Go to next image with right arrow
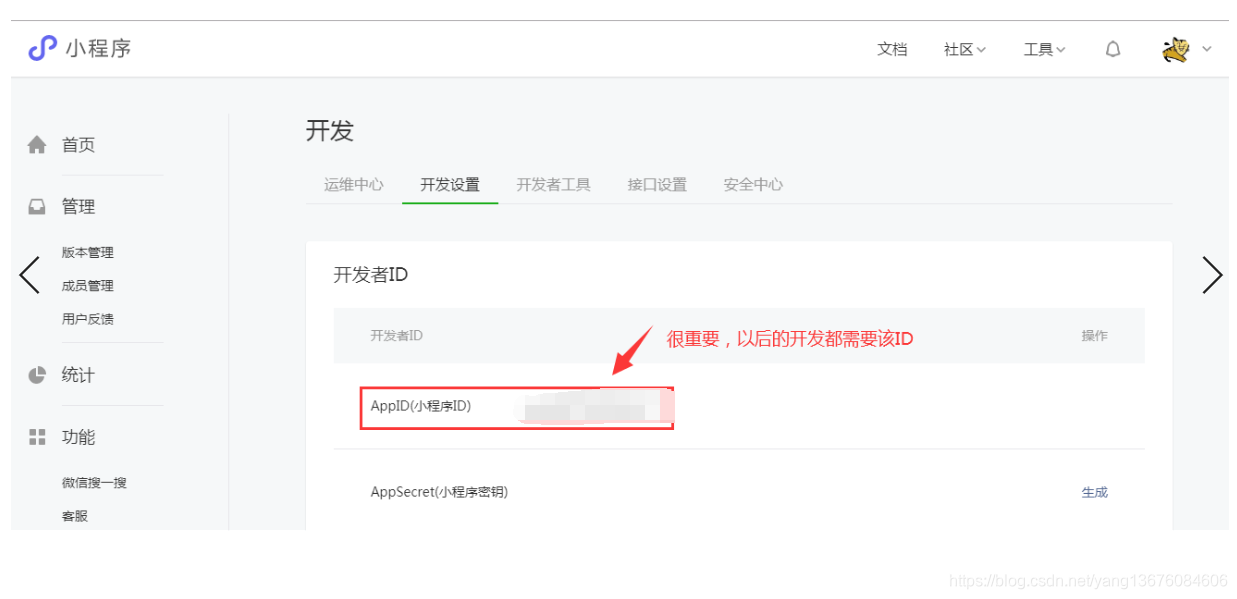This screenshot has height=599, width=1237. 1212,275
